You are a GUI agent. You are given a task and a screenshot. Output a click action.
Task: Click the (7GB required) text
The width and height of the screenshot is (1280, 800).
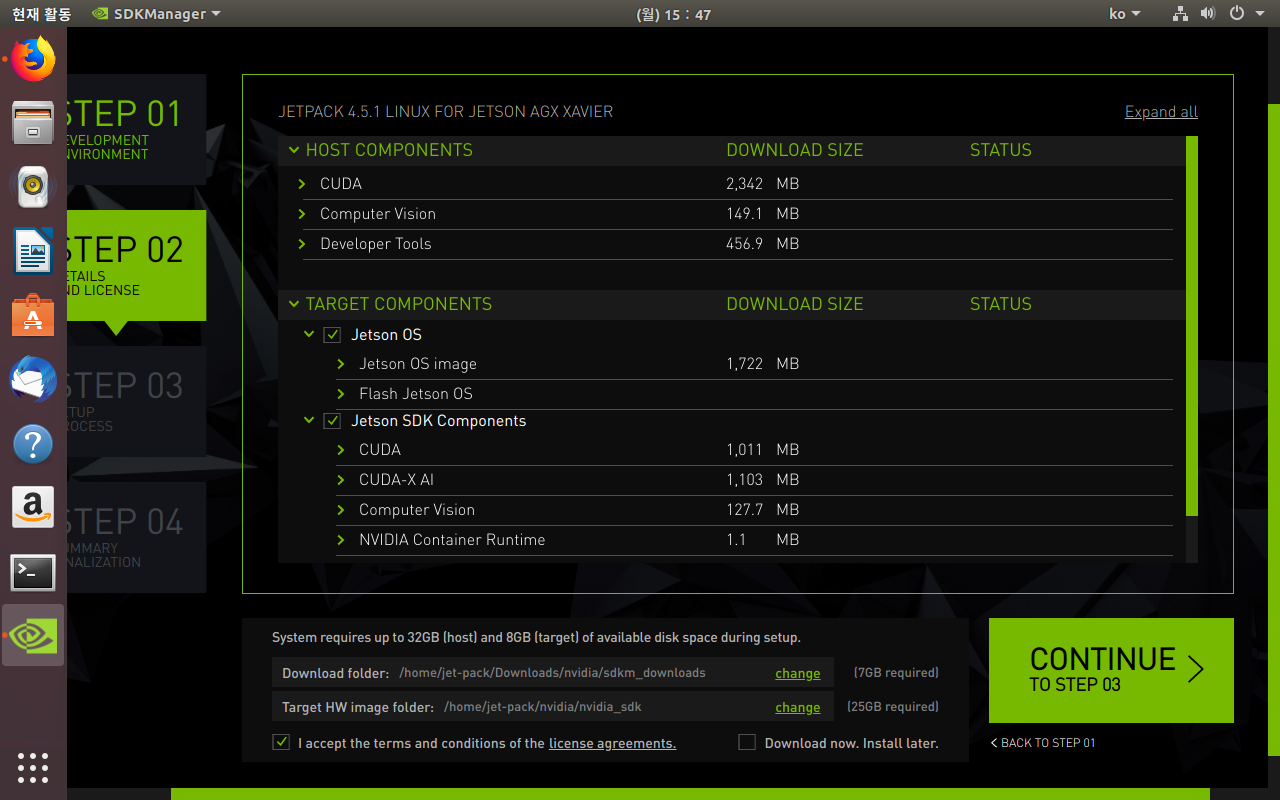pyautogui.click(x=896, y=673)
